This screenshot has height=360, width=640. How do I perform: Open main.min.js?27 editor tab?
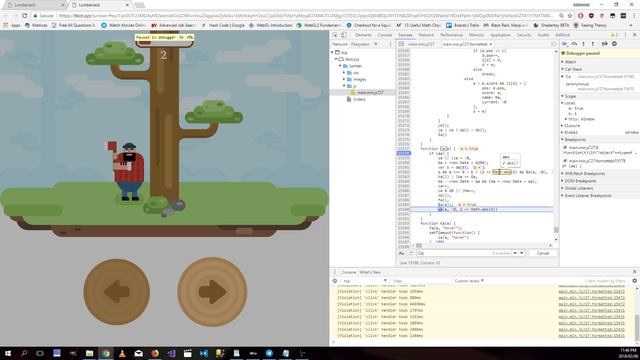421,44
